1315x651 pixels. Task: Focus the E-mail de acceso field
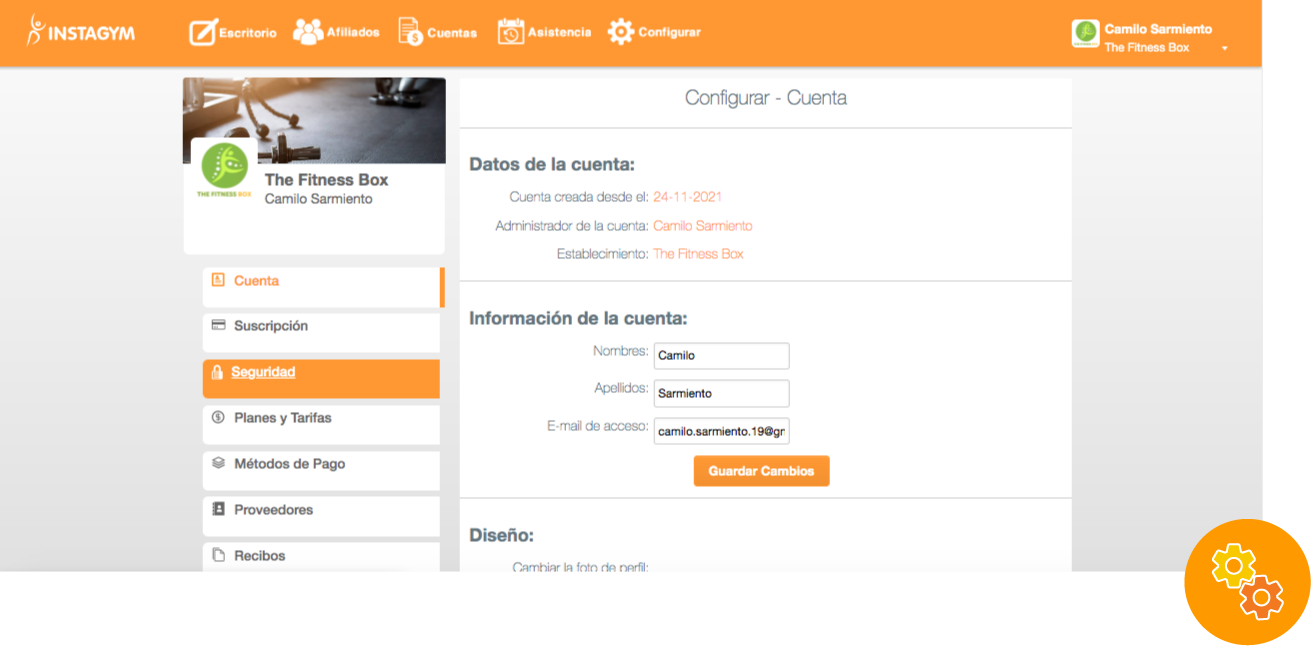721,431
